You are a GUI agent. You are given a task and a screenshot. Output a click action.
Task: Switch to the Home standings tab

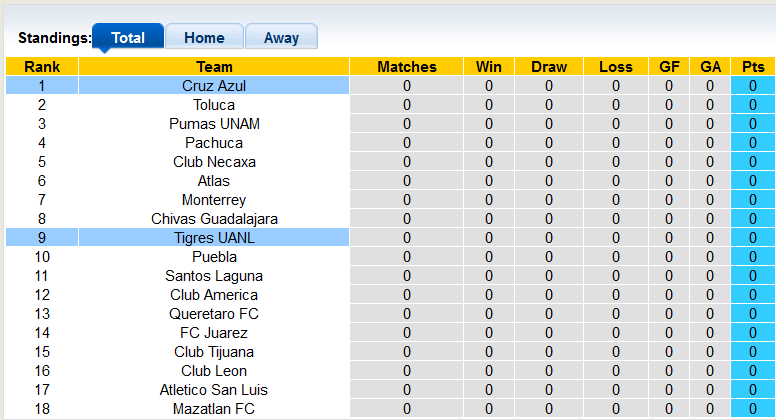[204, 37]
